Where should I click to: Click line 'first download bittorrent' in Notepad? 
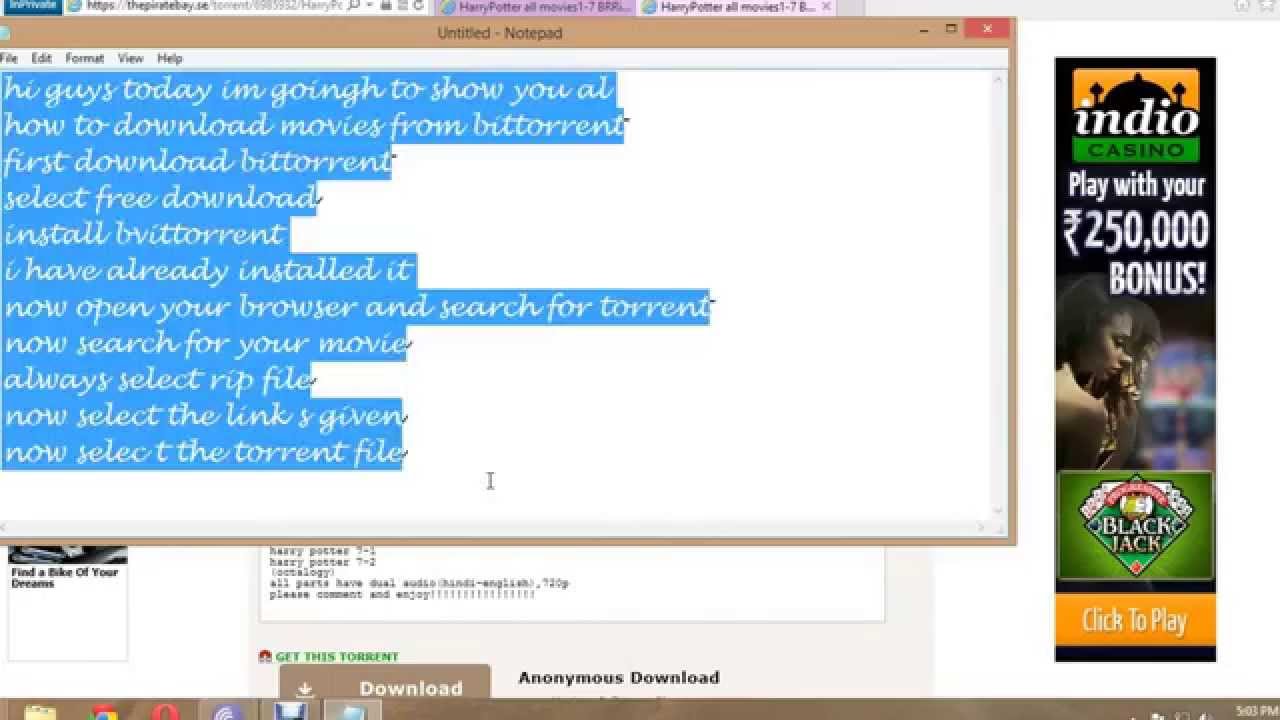198,161
